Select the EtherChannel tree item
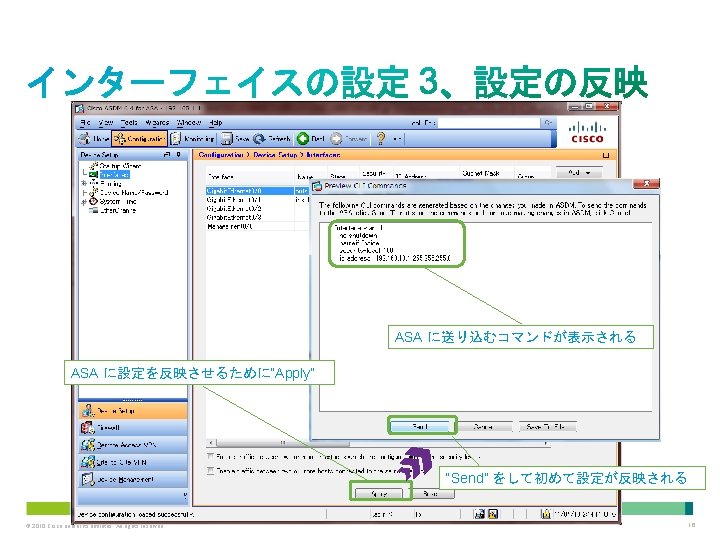 118,210
